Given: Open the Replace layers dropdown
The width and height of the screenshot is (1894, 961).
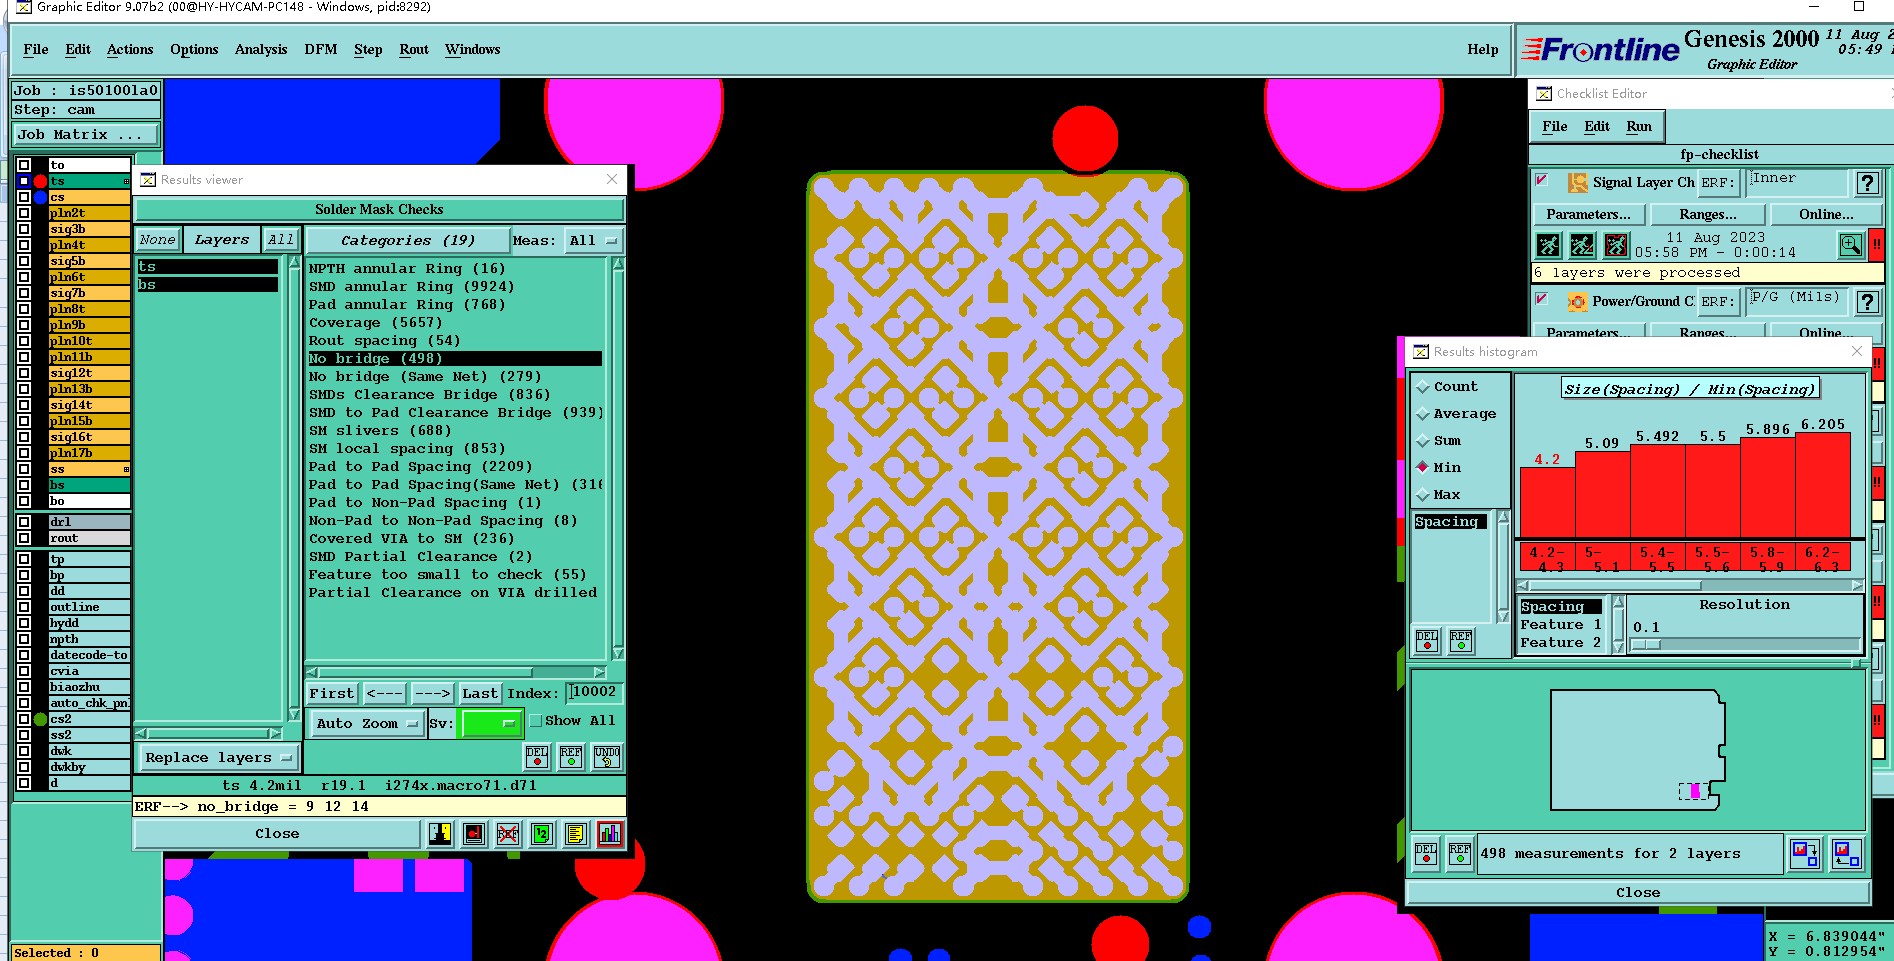Looking at the screenshot, I should tap(218, 758).
